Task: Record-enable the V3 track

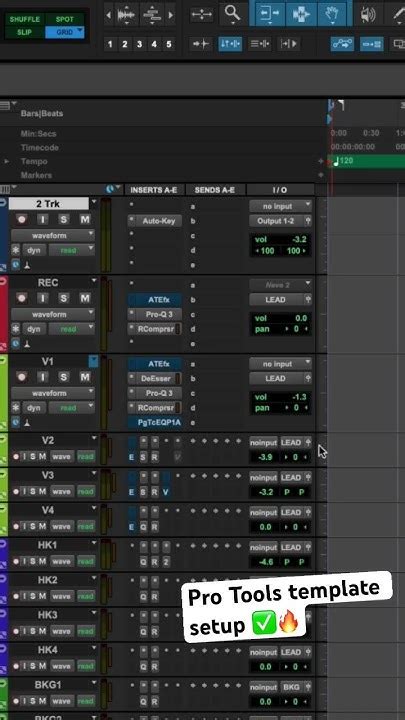Action: tap(16, 491)
